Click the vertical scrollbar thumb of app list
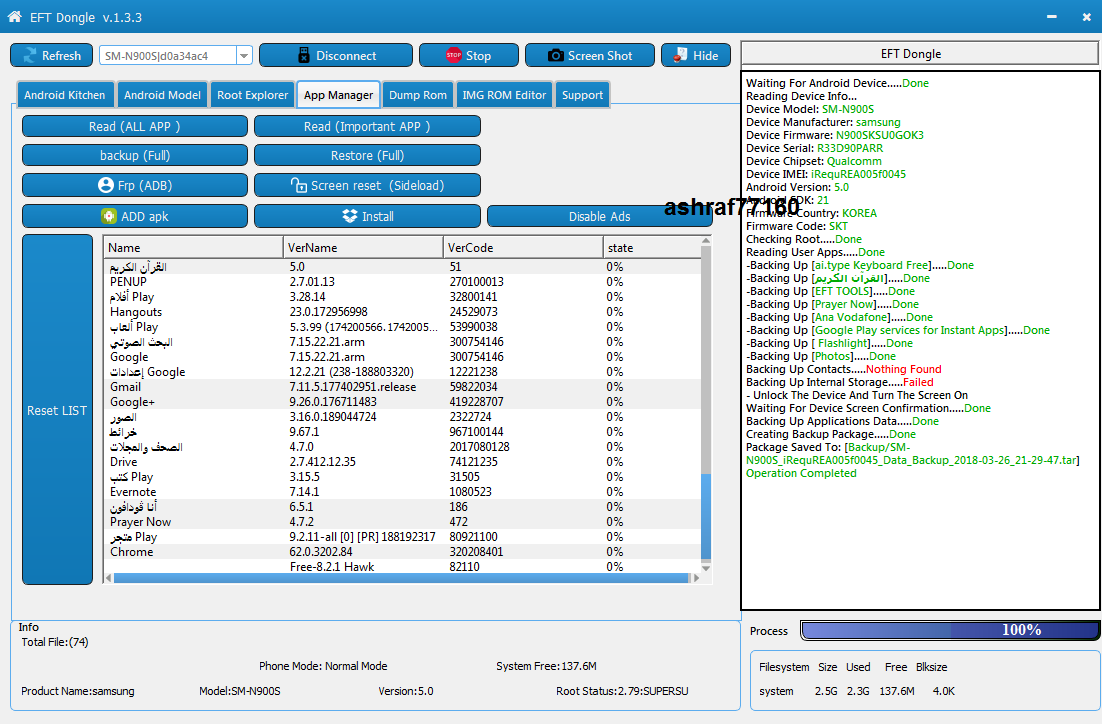The image size is (1102, 724). [x=706, y=517]
